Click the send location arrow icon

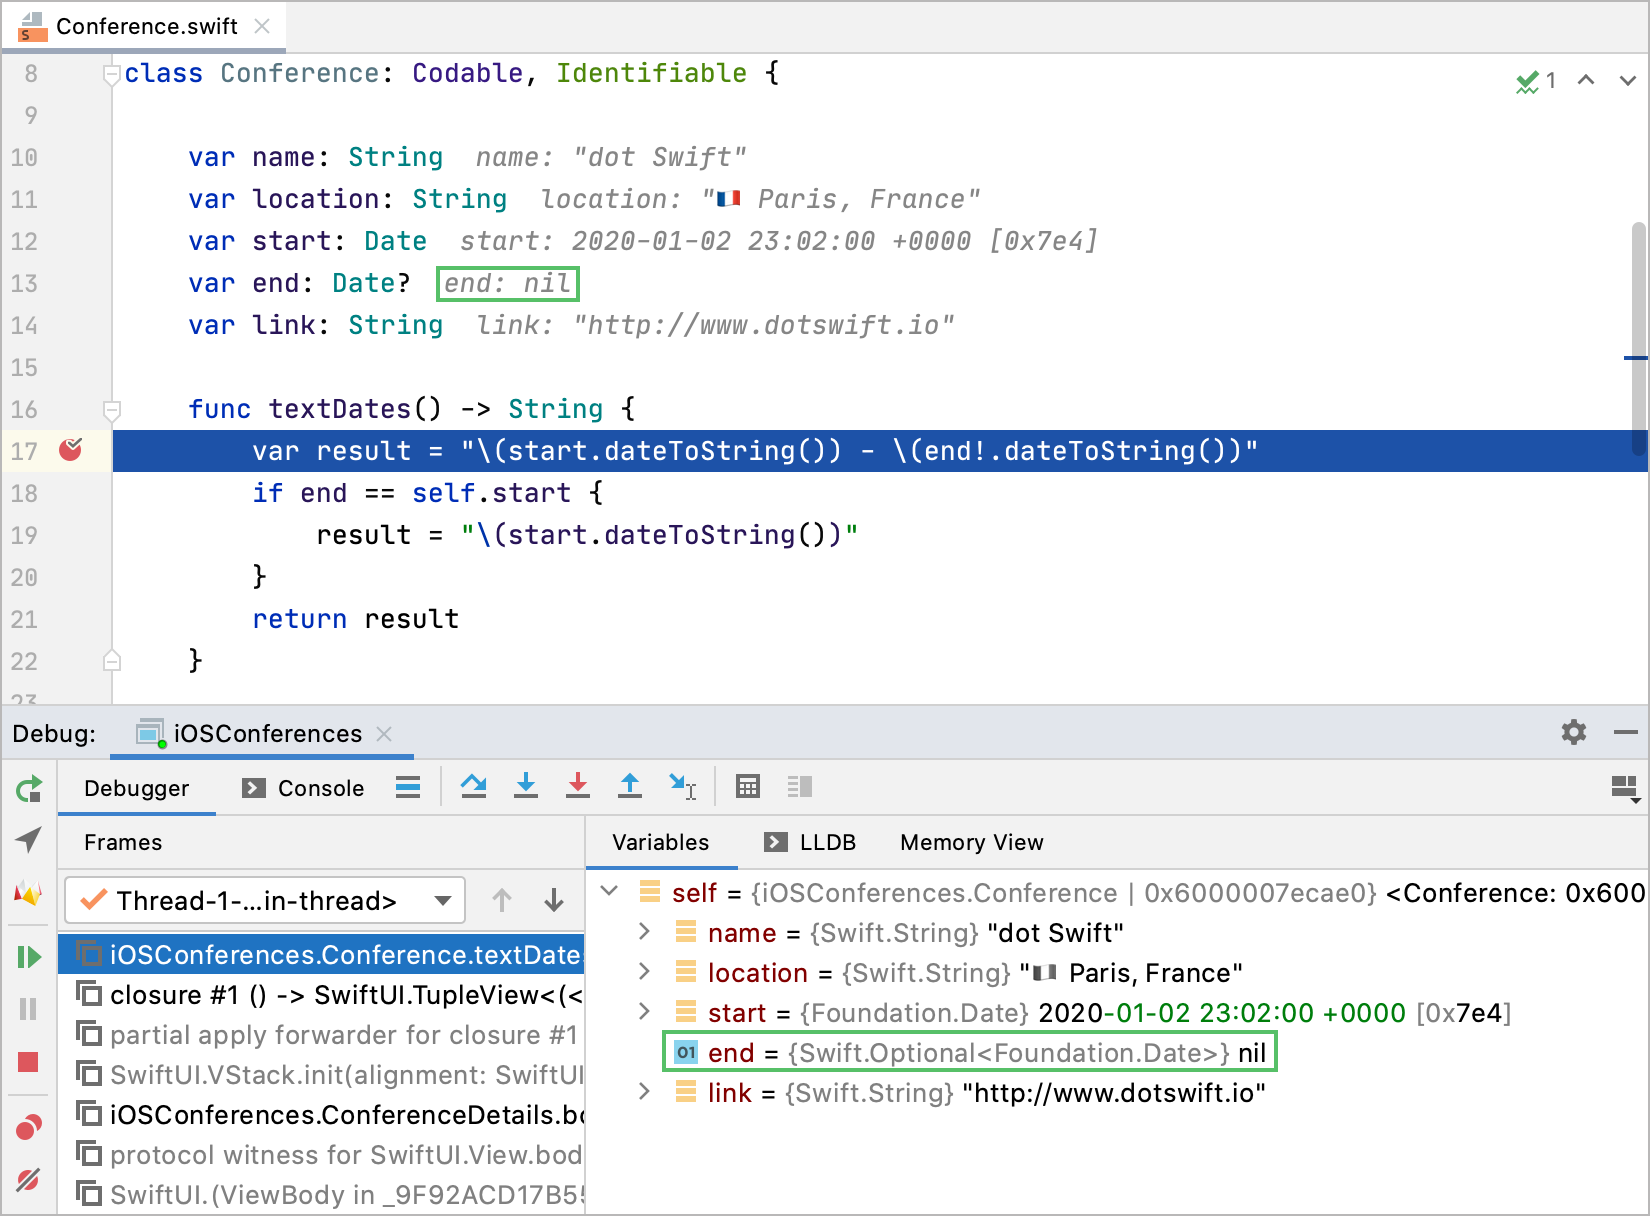coord(29,840)
